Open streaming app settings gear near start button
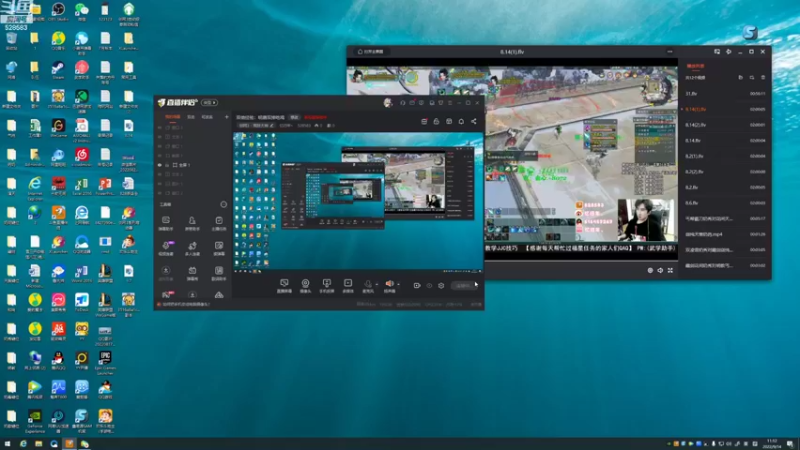Image resolution: width=800 pixels, height=450 pixels. coord(441,286)
